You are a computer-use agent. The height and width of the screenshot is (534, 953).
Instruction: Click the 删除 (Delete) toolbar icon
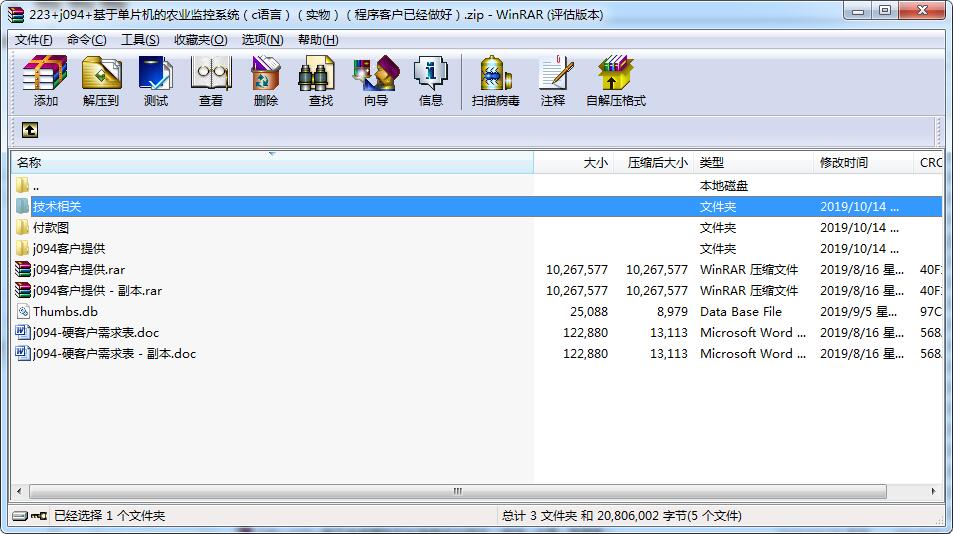[x=266, y=74]
